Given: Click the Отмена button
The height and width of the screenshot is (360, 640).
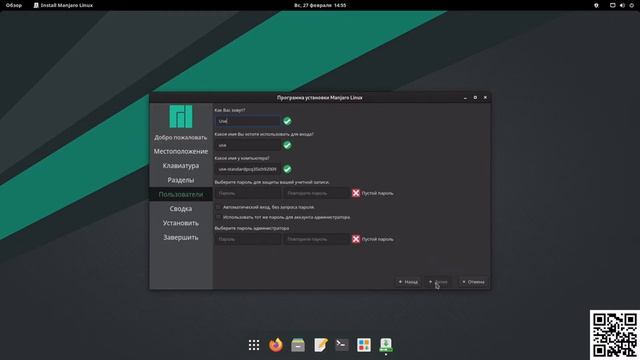Looking at the screenshot, I should point(473,282).
